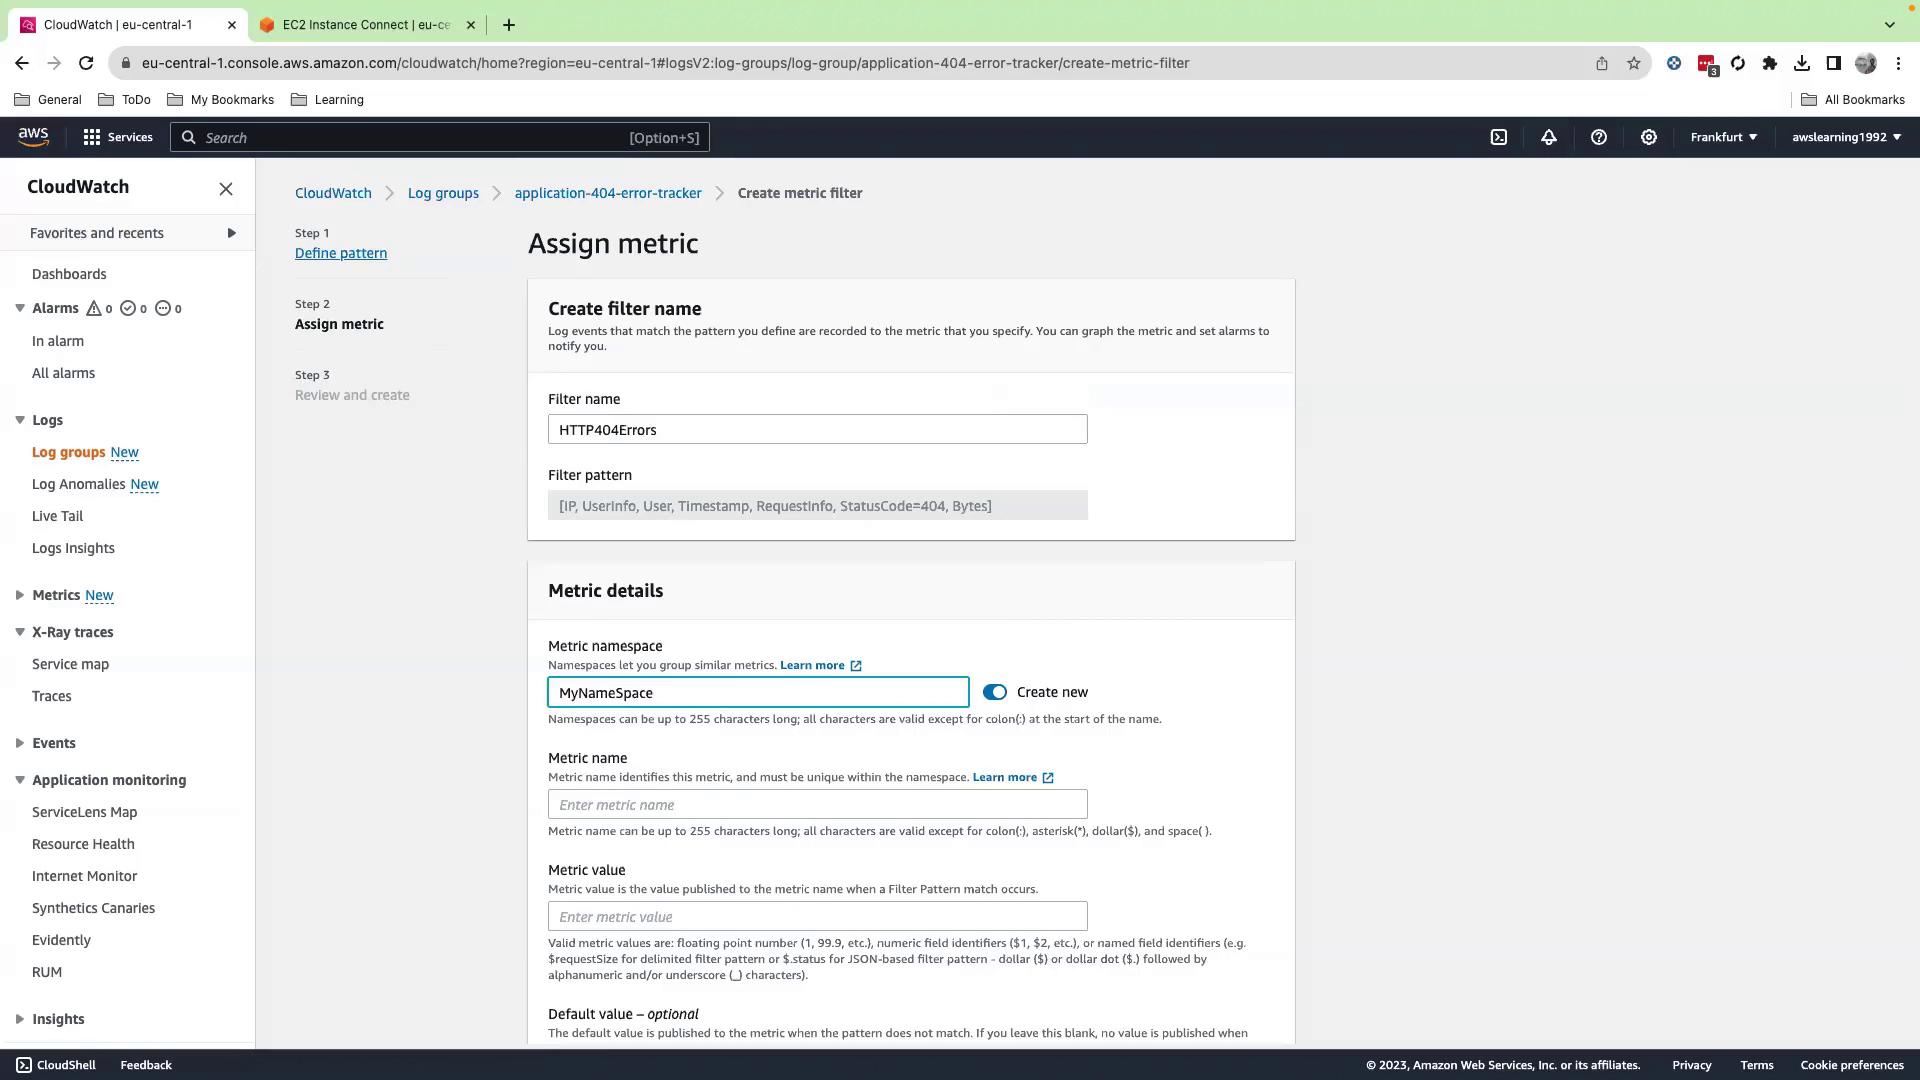Open the AWS settings gear icon

tap(1648, 137)
